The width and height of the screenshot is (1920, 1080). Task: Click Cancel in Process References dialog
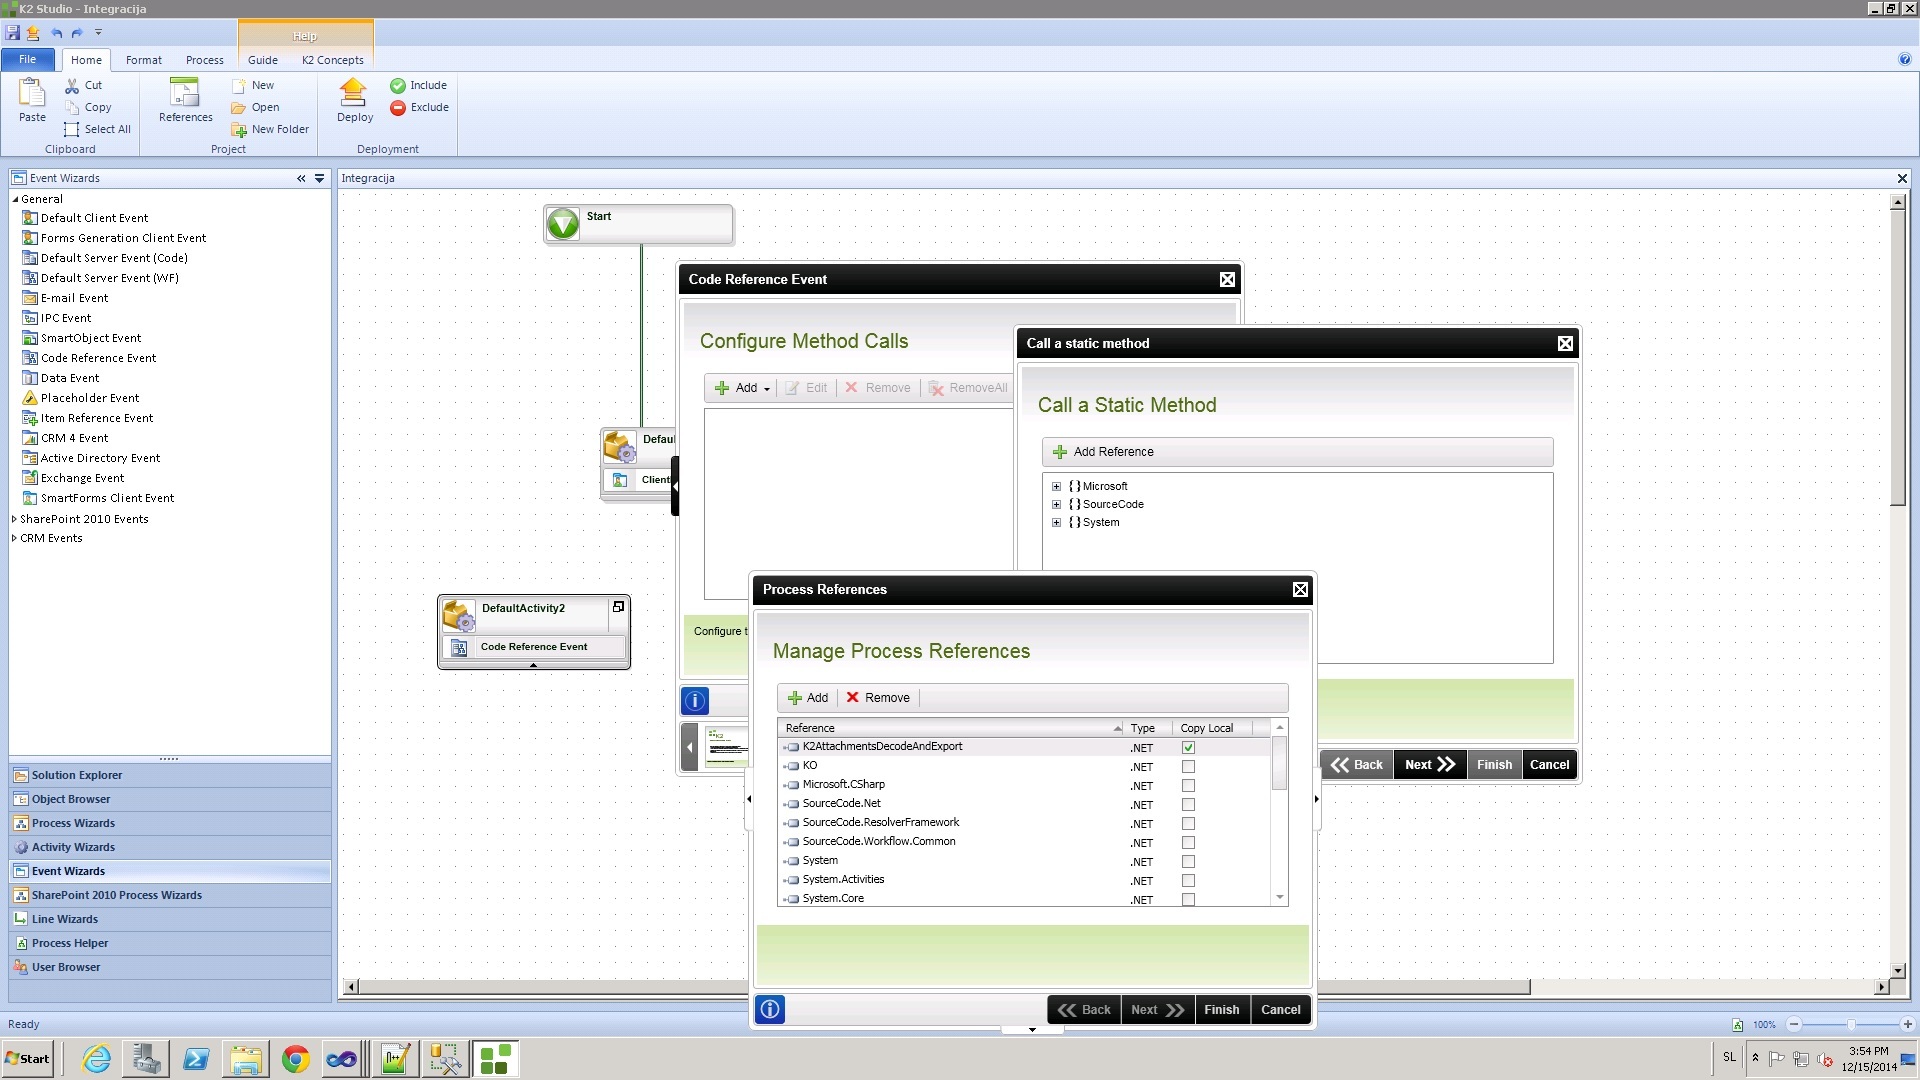[x=1280, y=1010]
